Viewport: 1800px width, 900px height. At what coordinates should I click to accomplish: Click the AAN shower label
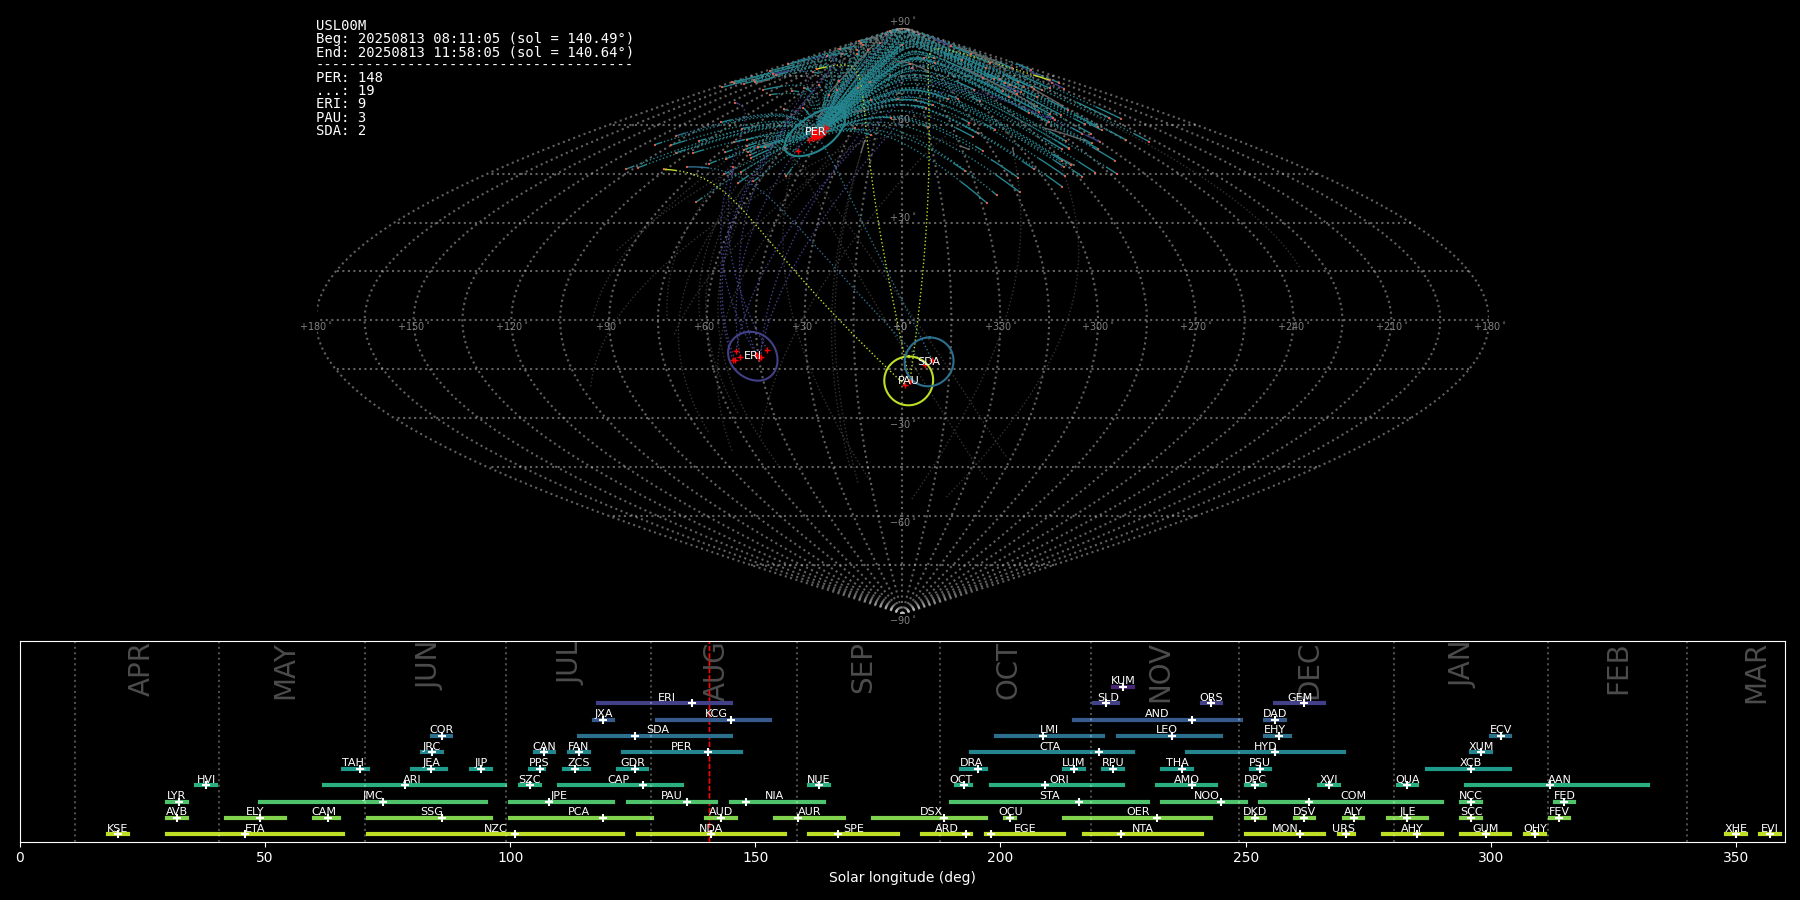tap(1560, 780)
